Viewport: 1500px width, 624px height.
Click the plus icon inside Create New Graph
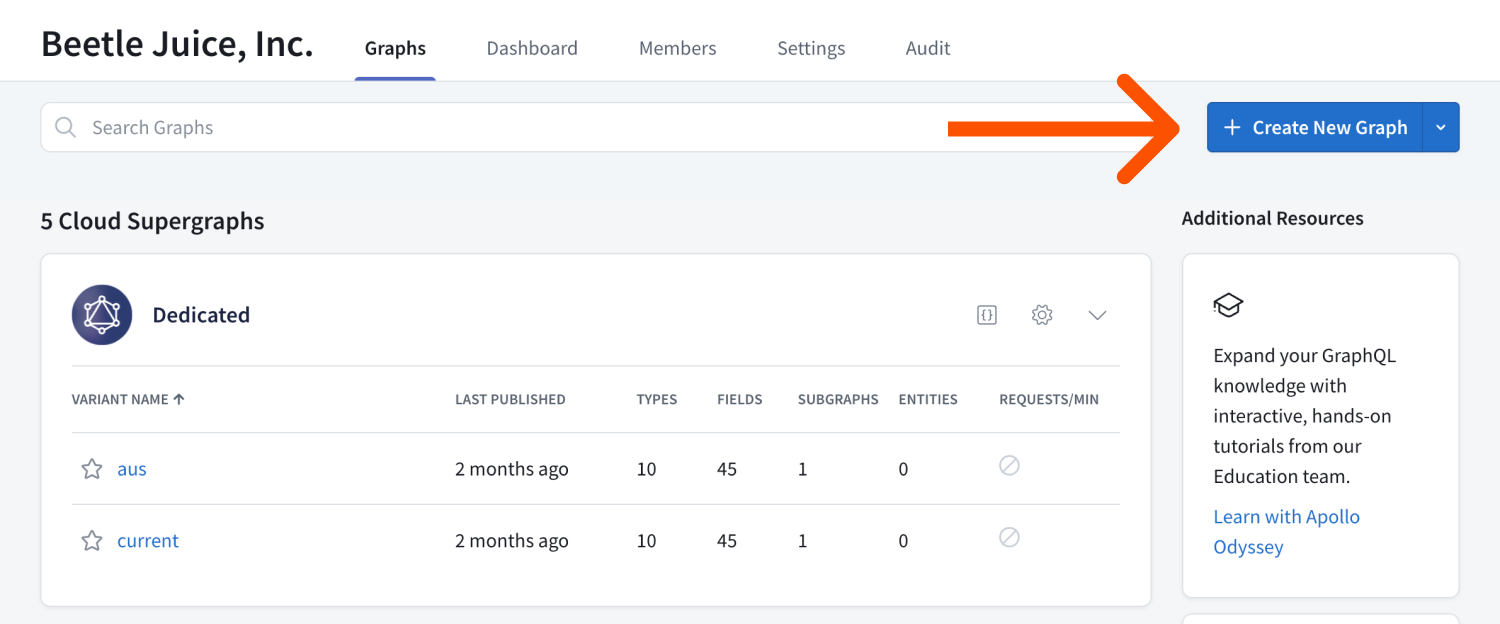[1232, 127]
